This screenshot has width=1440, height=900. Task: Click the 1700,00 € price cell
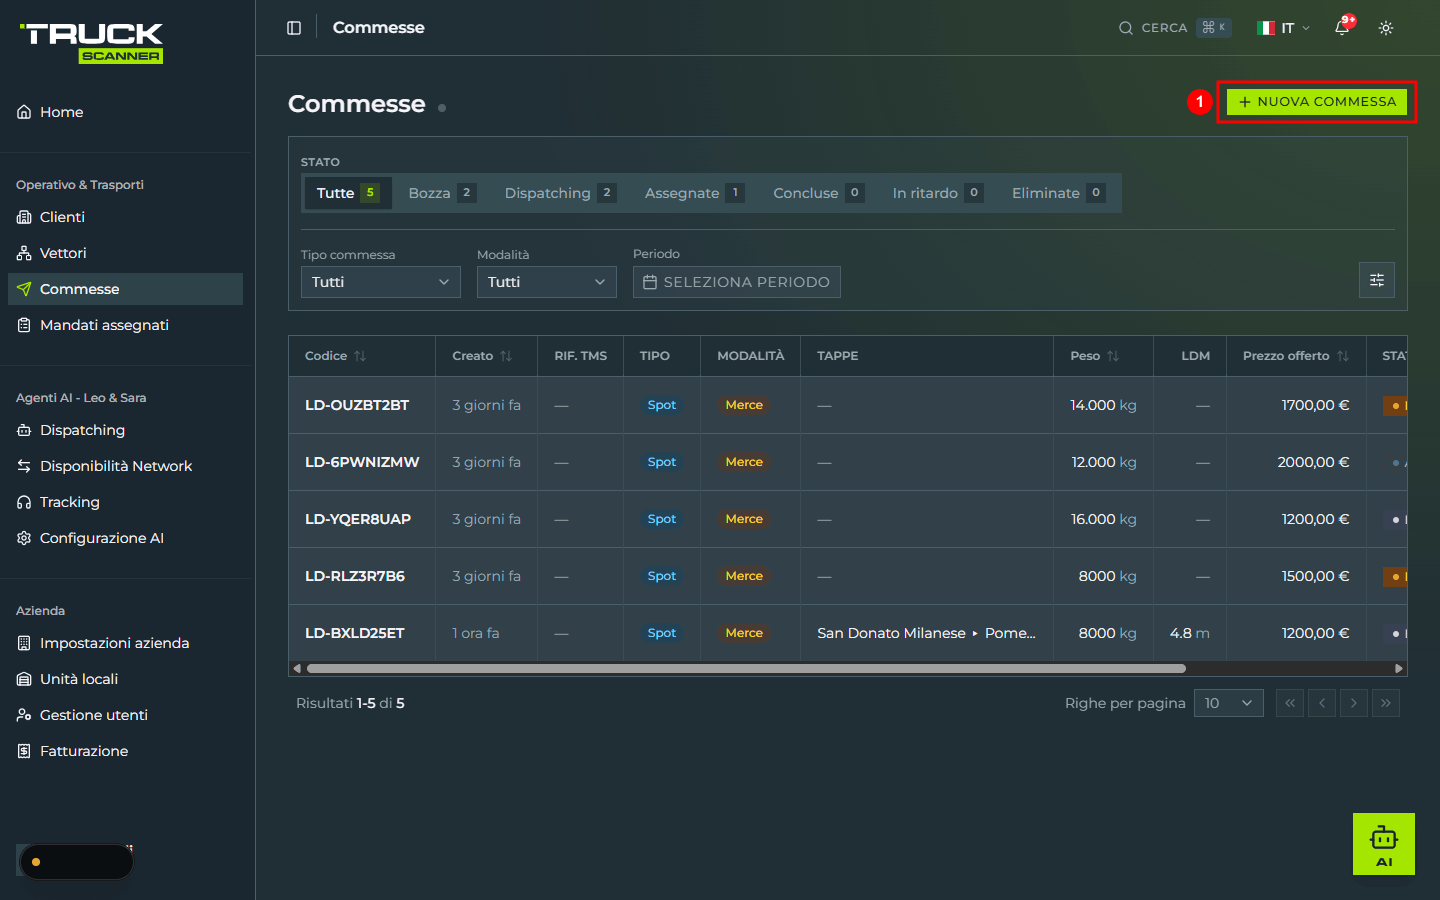[x=1315, y=405]
